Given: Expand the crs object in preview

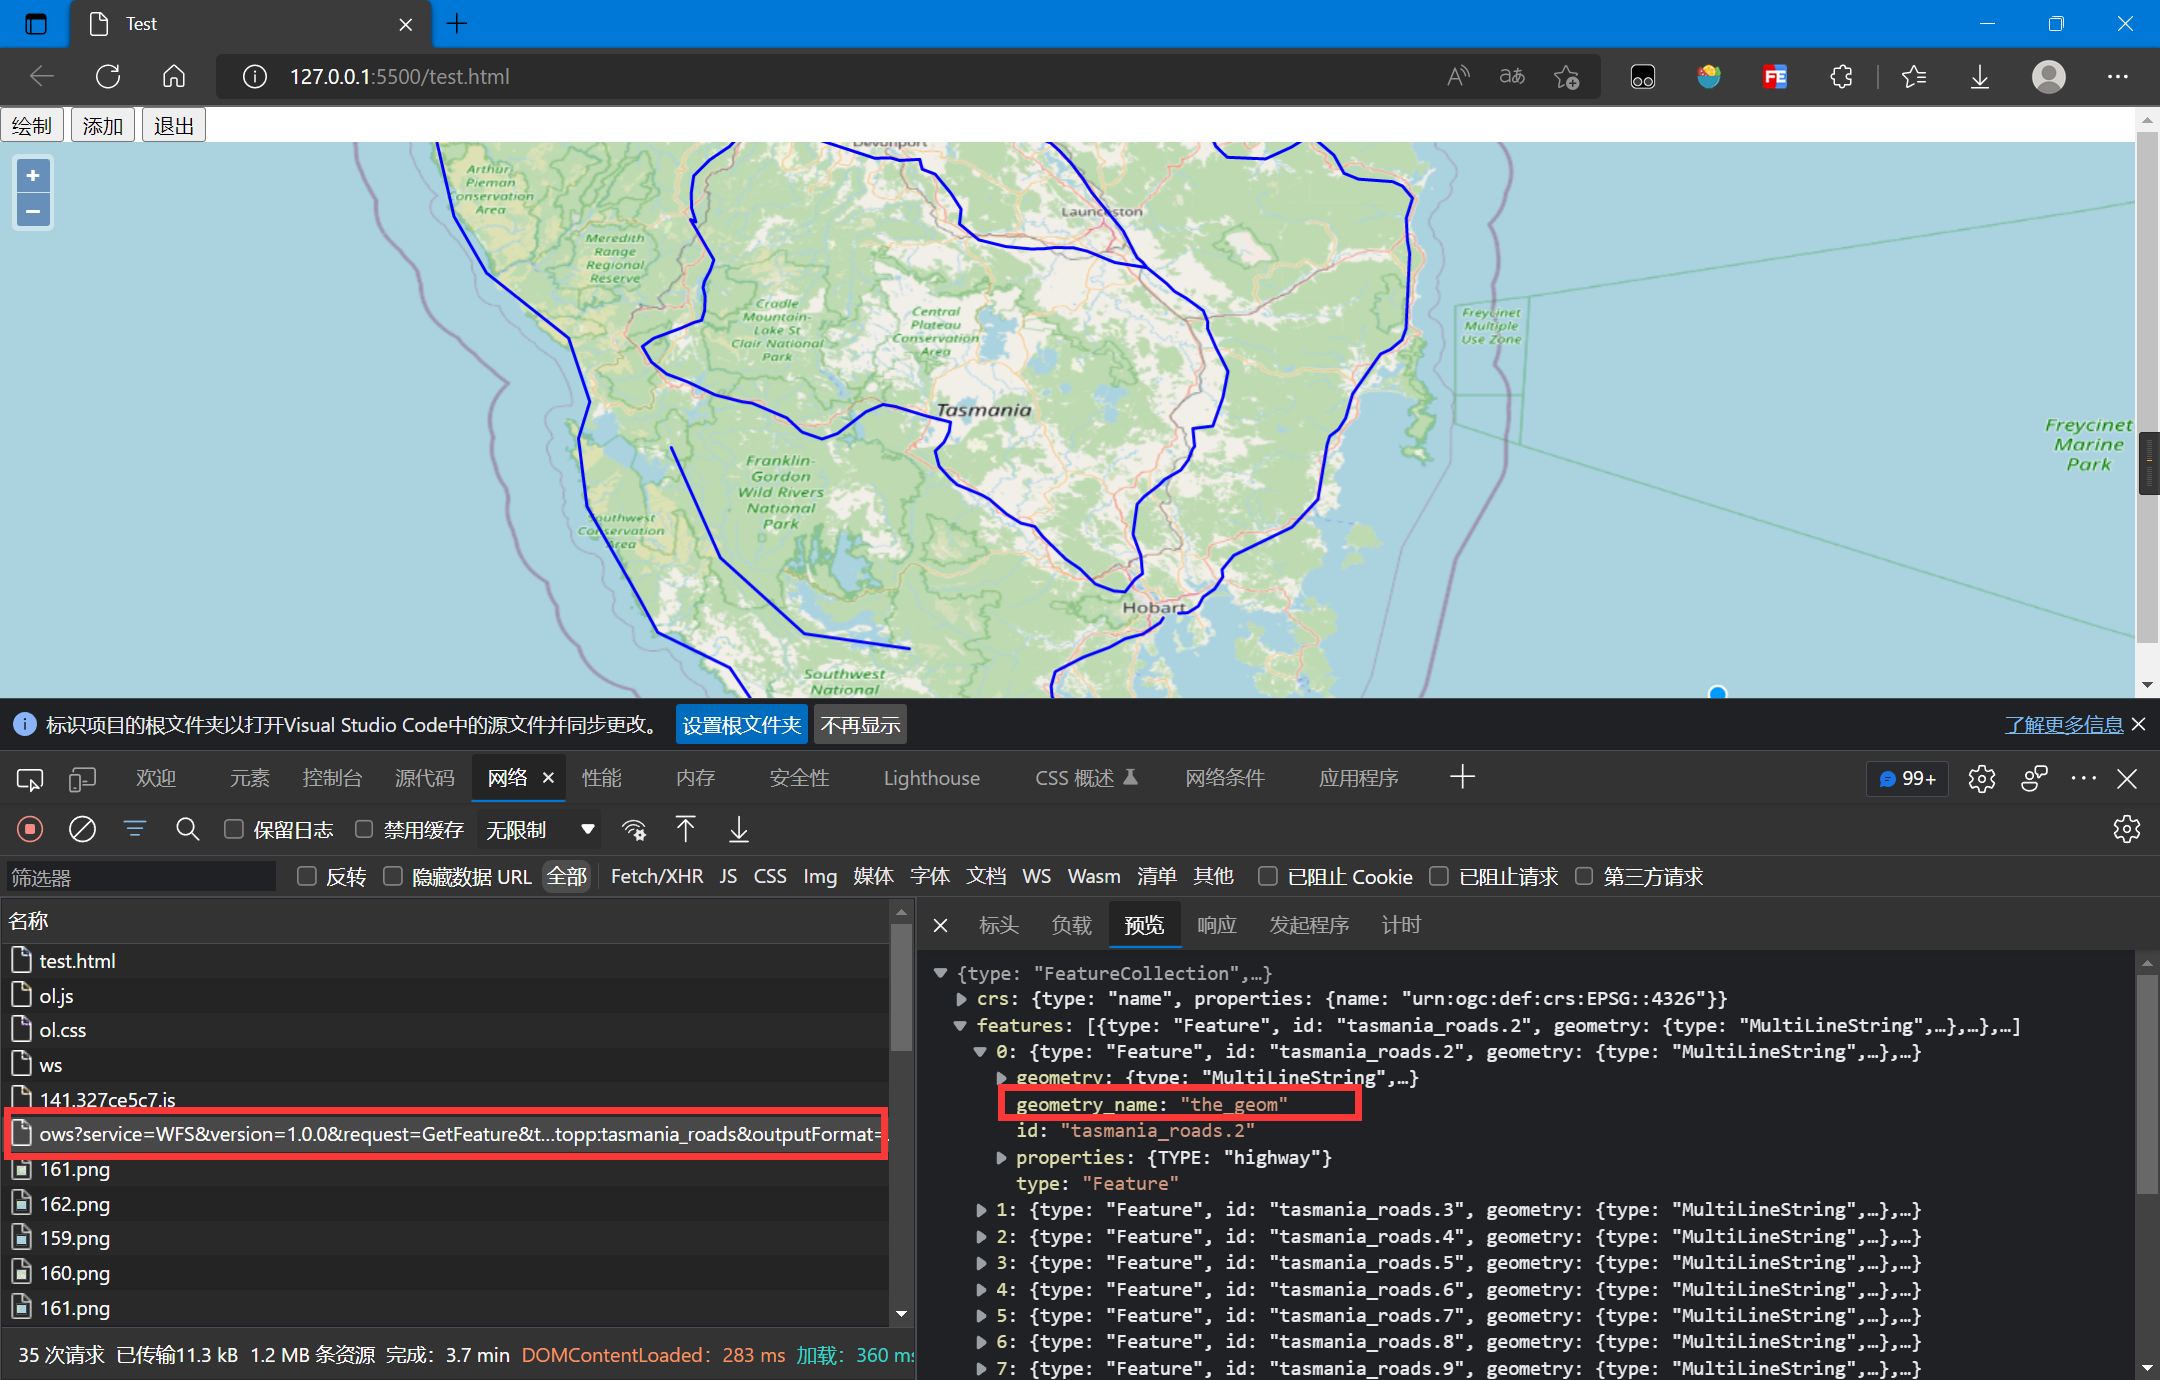Looking at the screenshot, I should (961, 999).
